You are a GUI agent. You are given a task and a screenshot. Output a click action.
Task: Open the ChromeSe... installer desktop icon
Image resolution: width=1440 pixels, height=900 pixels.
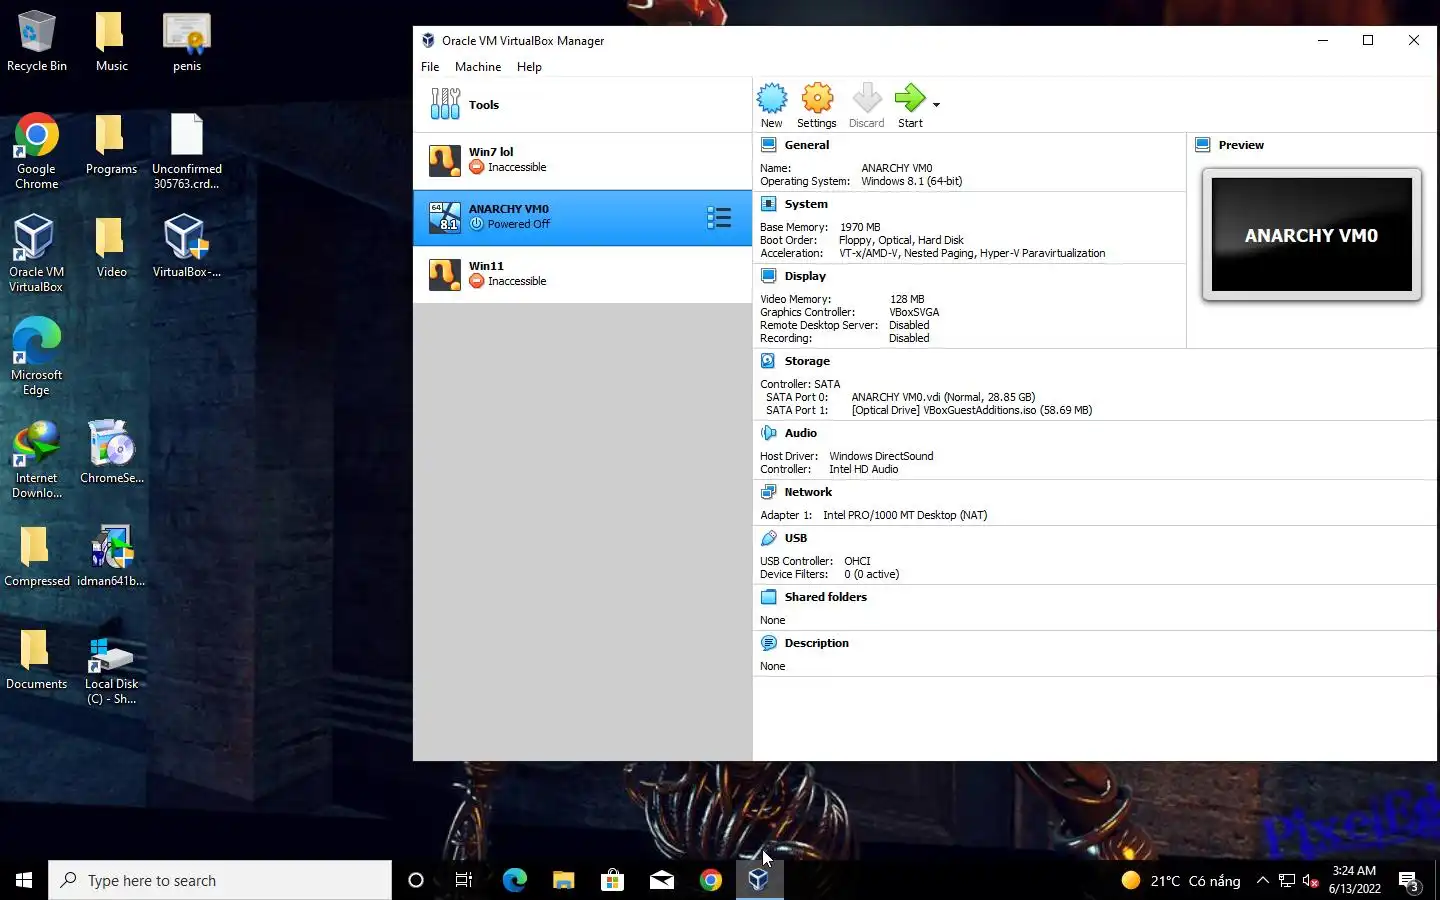pos(111,453)
